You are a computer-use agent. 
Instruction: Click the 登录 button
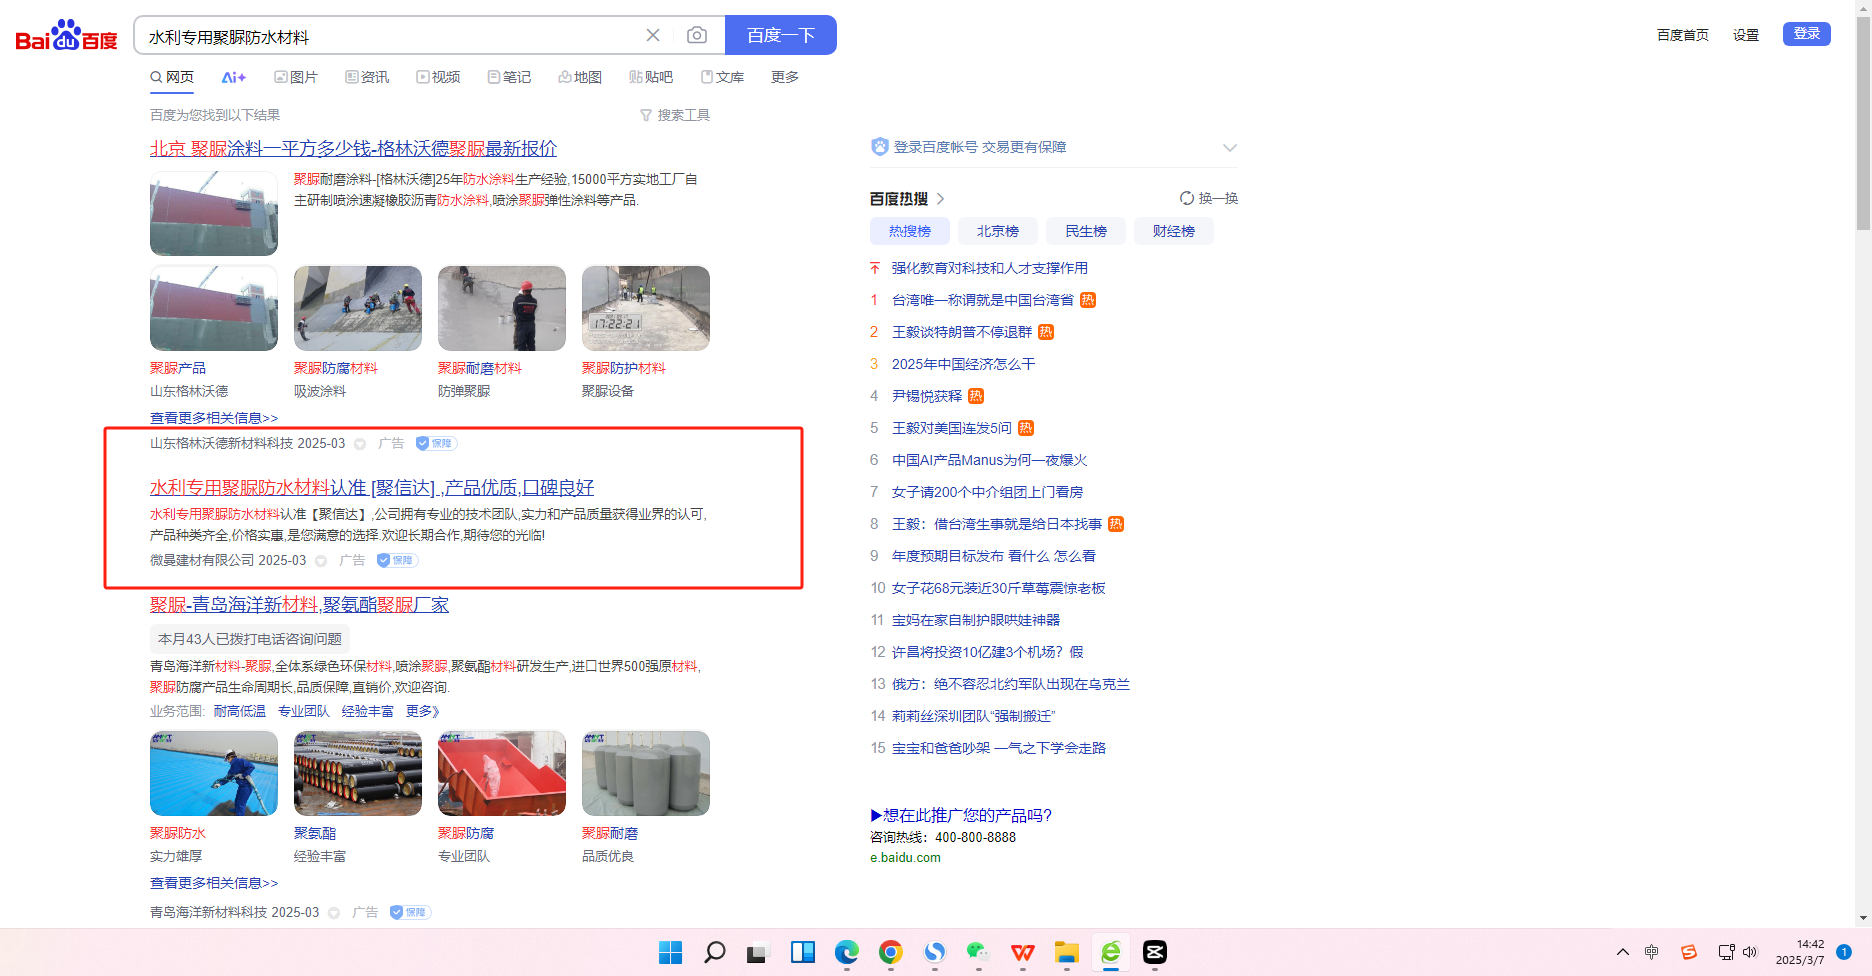pos(1807,34)
